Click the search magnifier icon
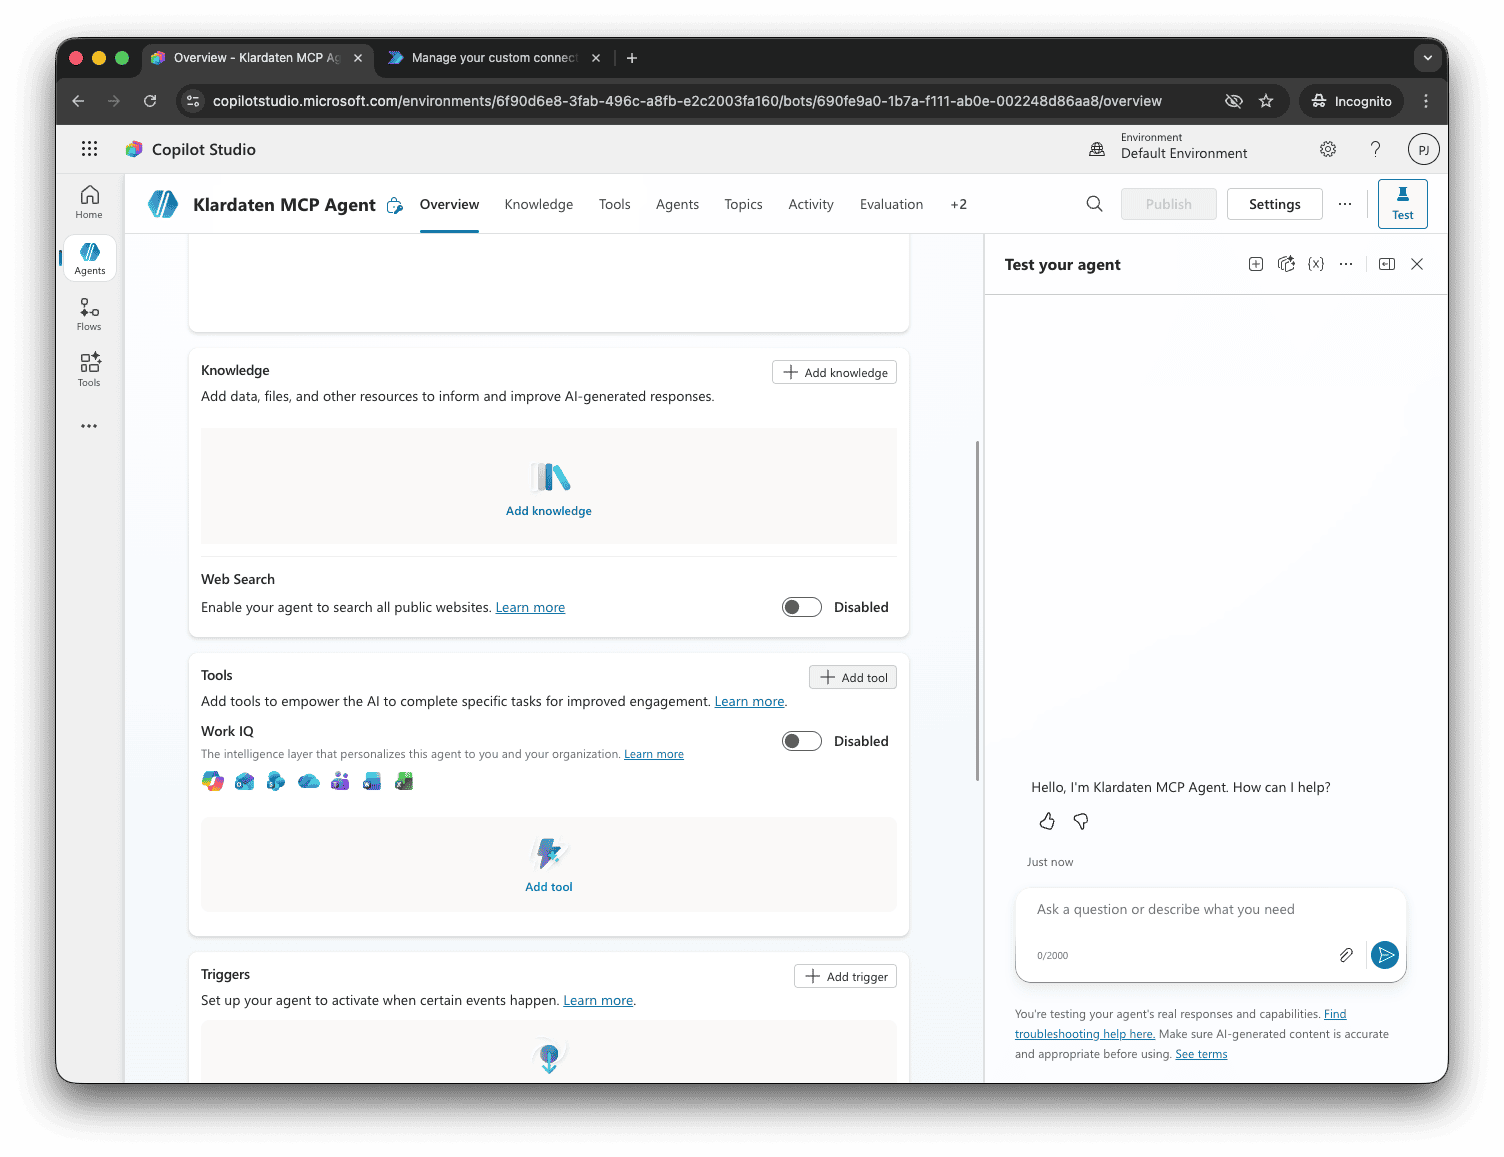 pos(1095,204)
